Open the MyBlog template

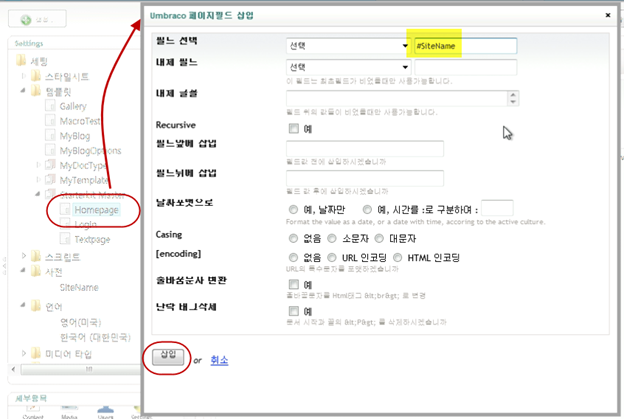click(x=74, y=136)
